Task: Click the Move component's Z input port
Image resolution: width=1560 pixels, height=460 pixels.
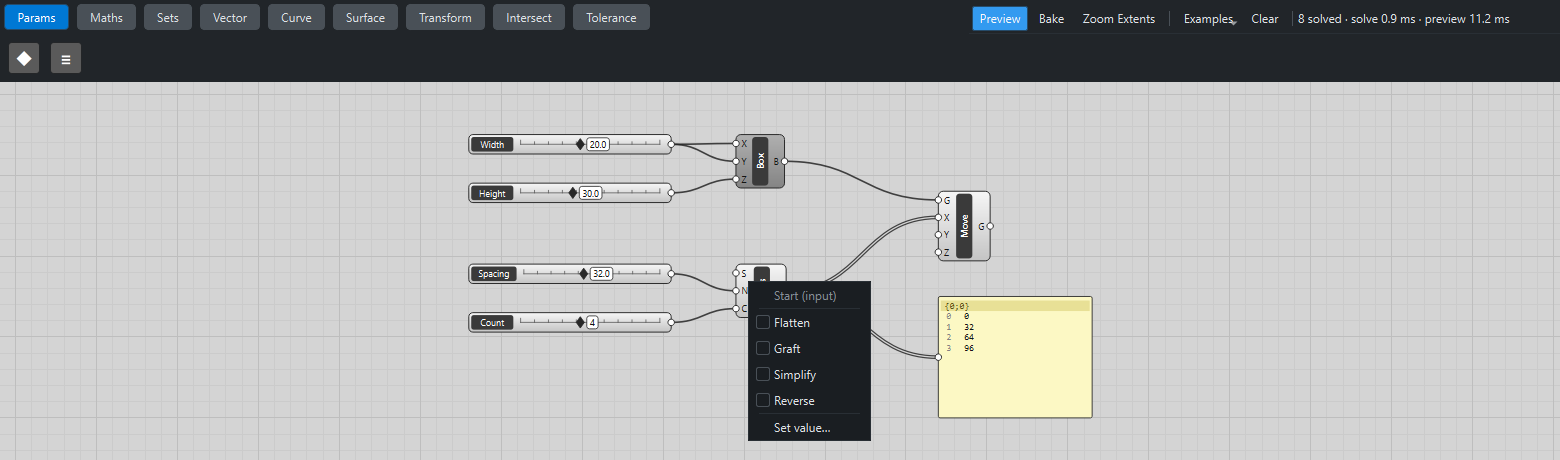Action: pyautogui.click(x=938, y=253)
